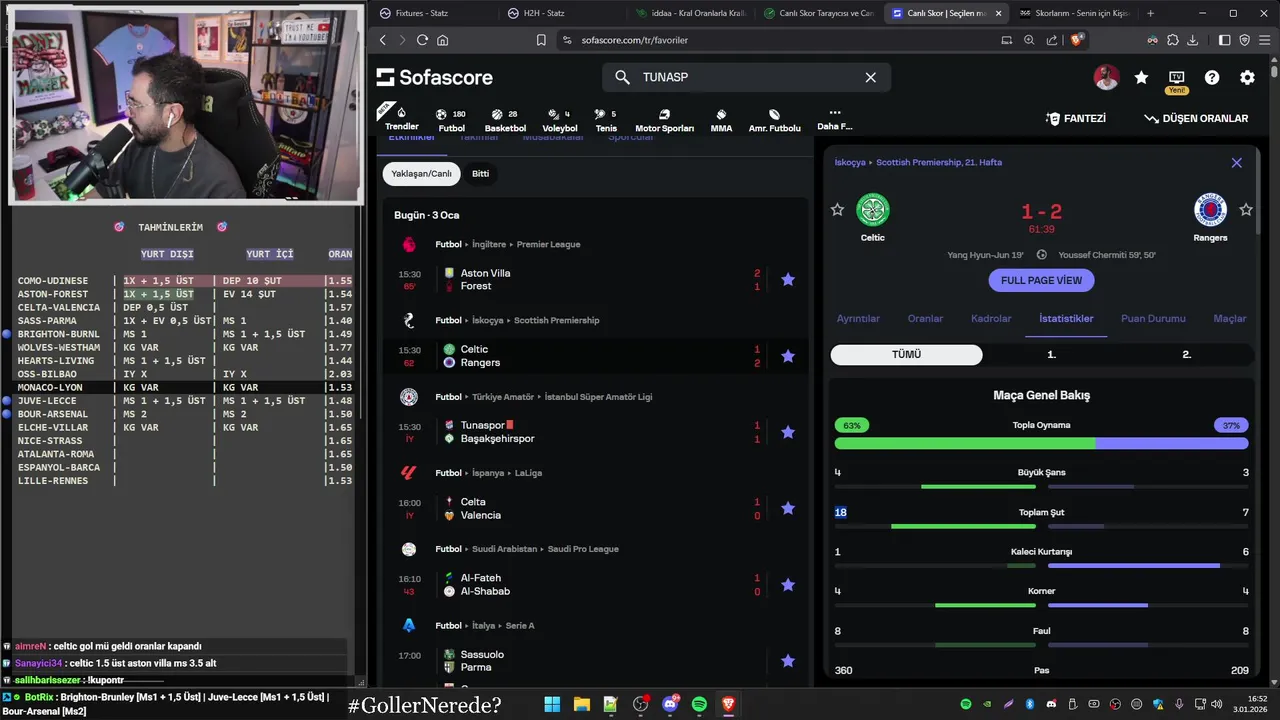Open LaLiga competition link

(x=528, y=473)
